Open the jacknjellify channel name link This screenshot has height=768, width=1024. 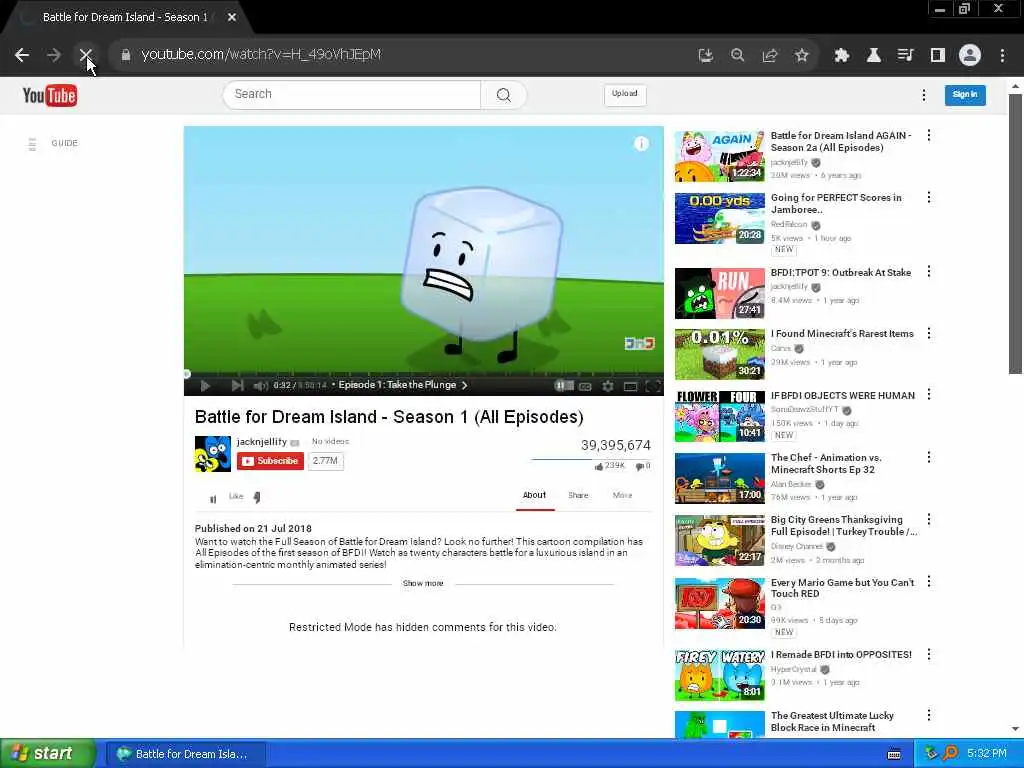[262, 442]
